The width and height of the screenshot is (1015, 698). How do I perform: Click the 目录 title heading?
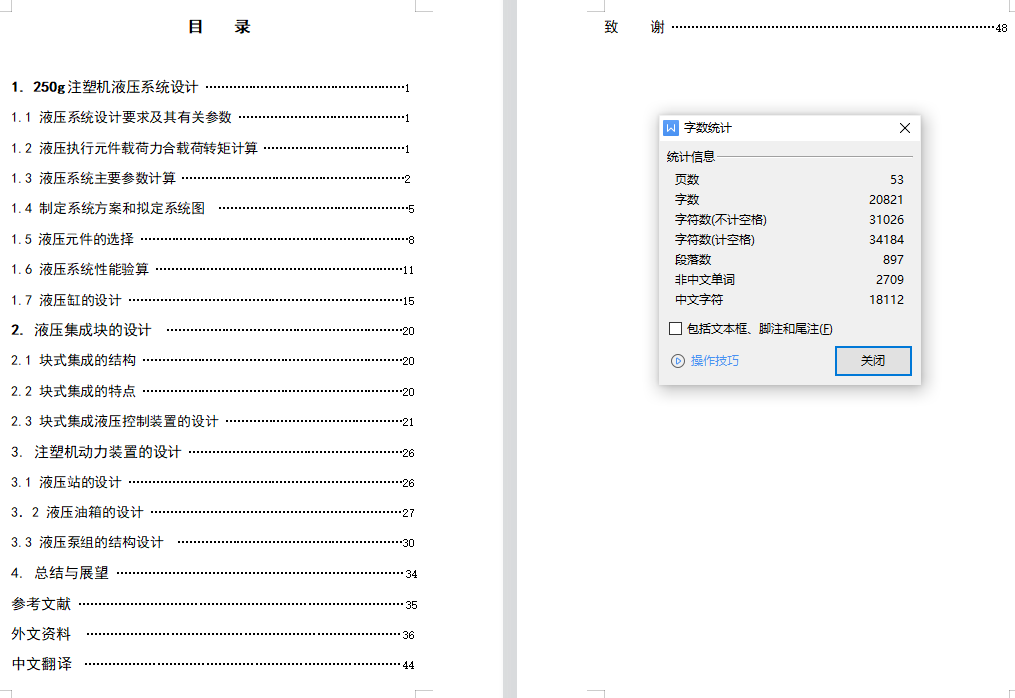coord(219,27)
